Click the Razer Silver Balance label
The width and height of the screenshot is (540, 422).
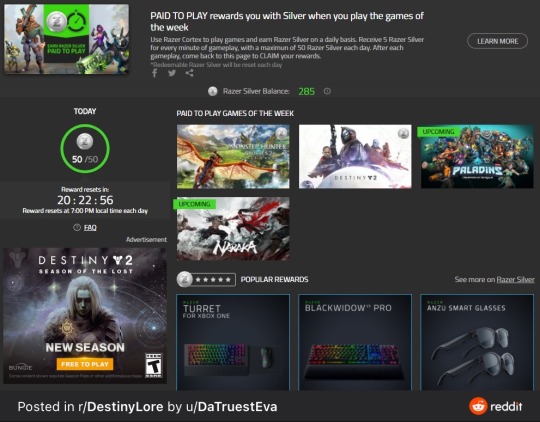point(256,91)
